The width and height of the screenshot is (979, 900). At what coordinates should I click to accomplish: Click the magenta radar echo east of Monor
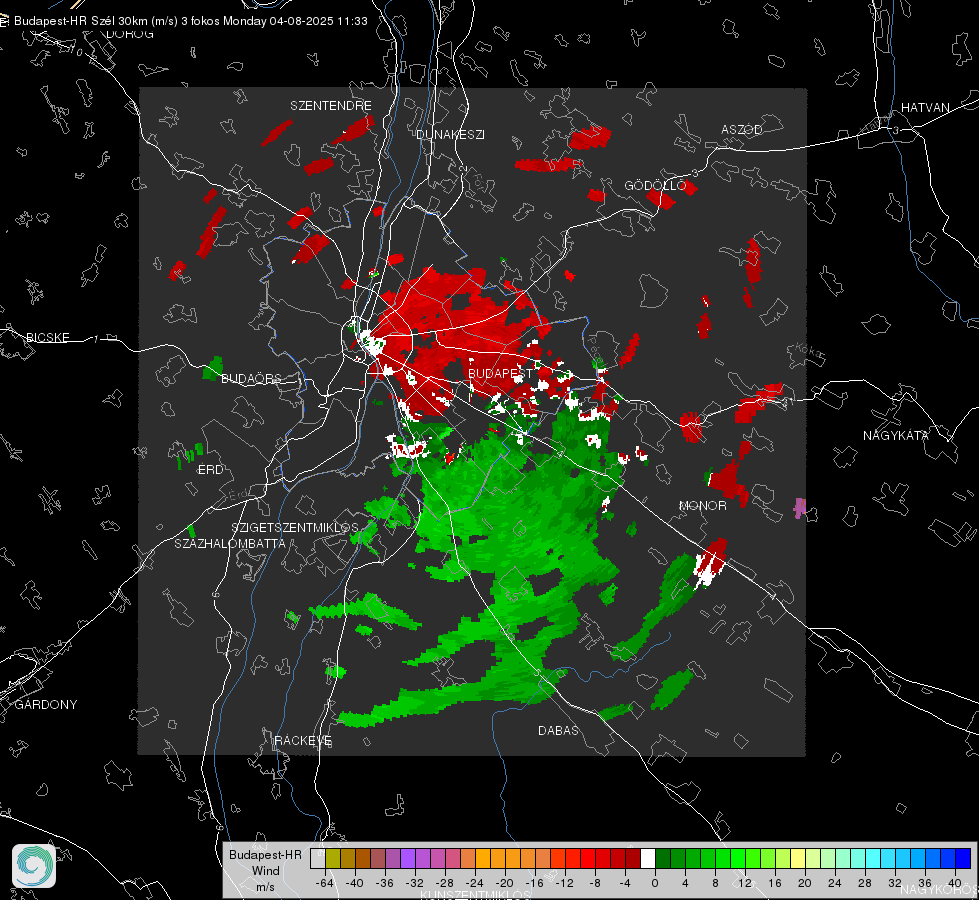799,508
